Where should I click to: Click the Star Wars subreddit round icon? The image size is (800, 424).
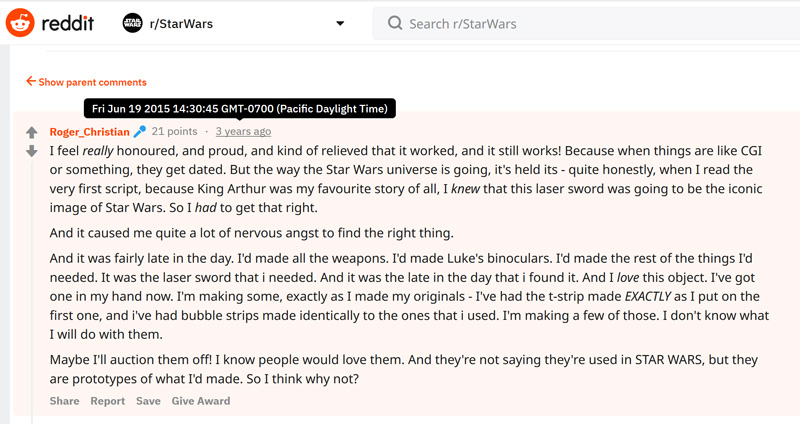click(x=133, y=23)
